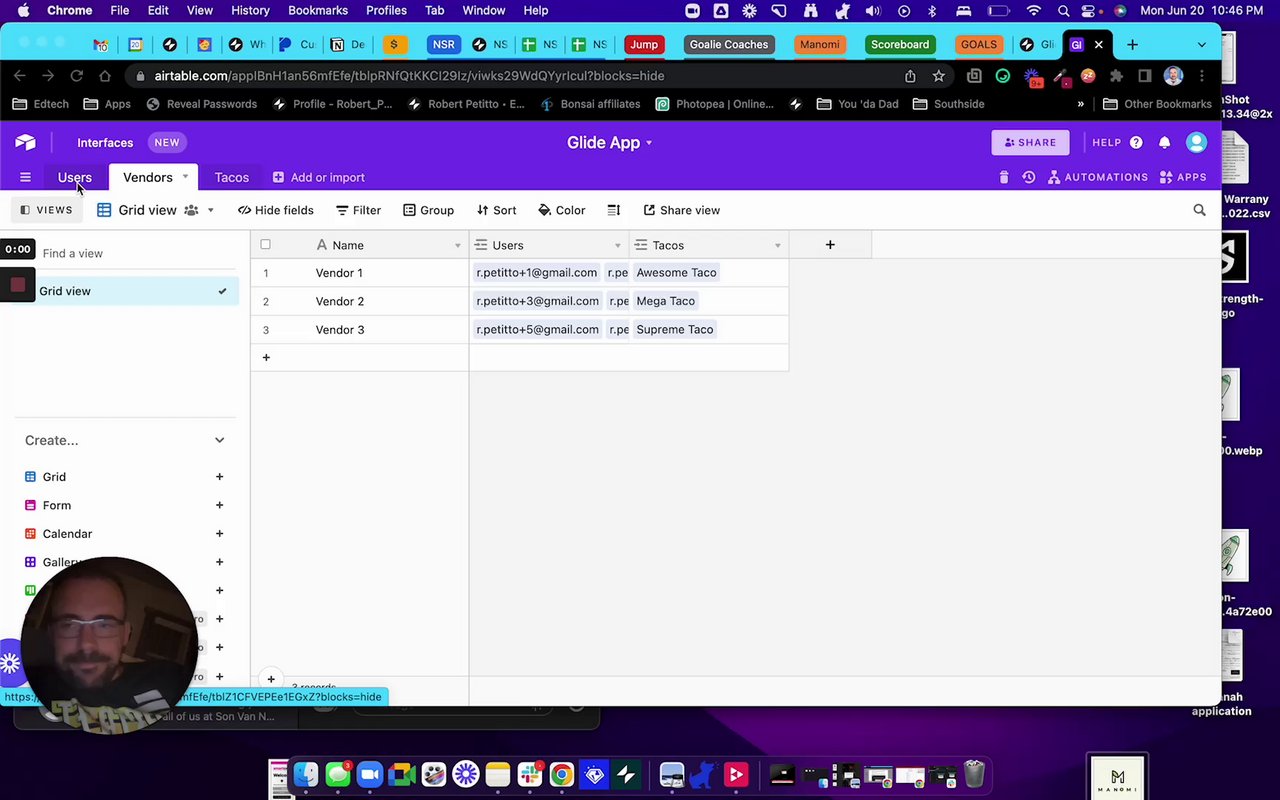Open the Color button in the toolbar
This screenshot has width=1280, height=800.
(562, 210)
